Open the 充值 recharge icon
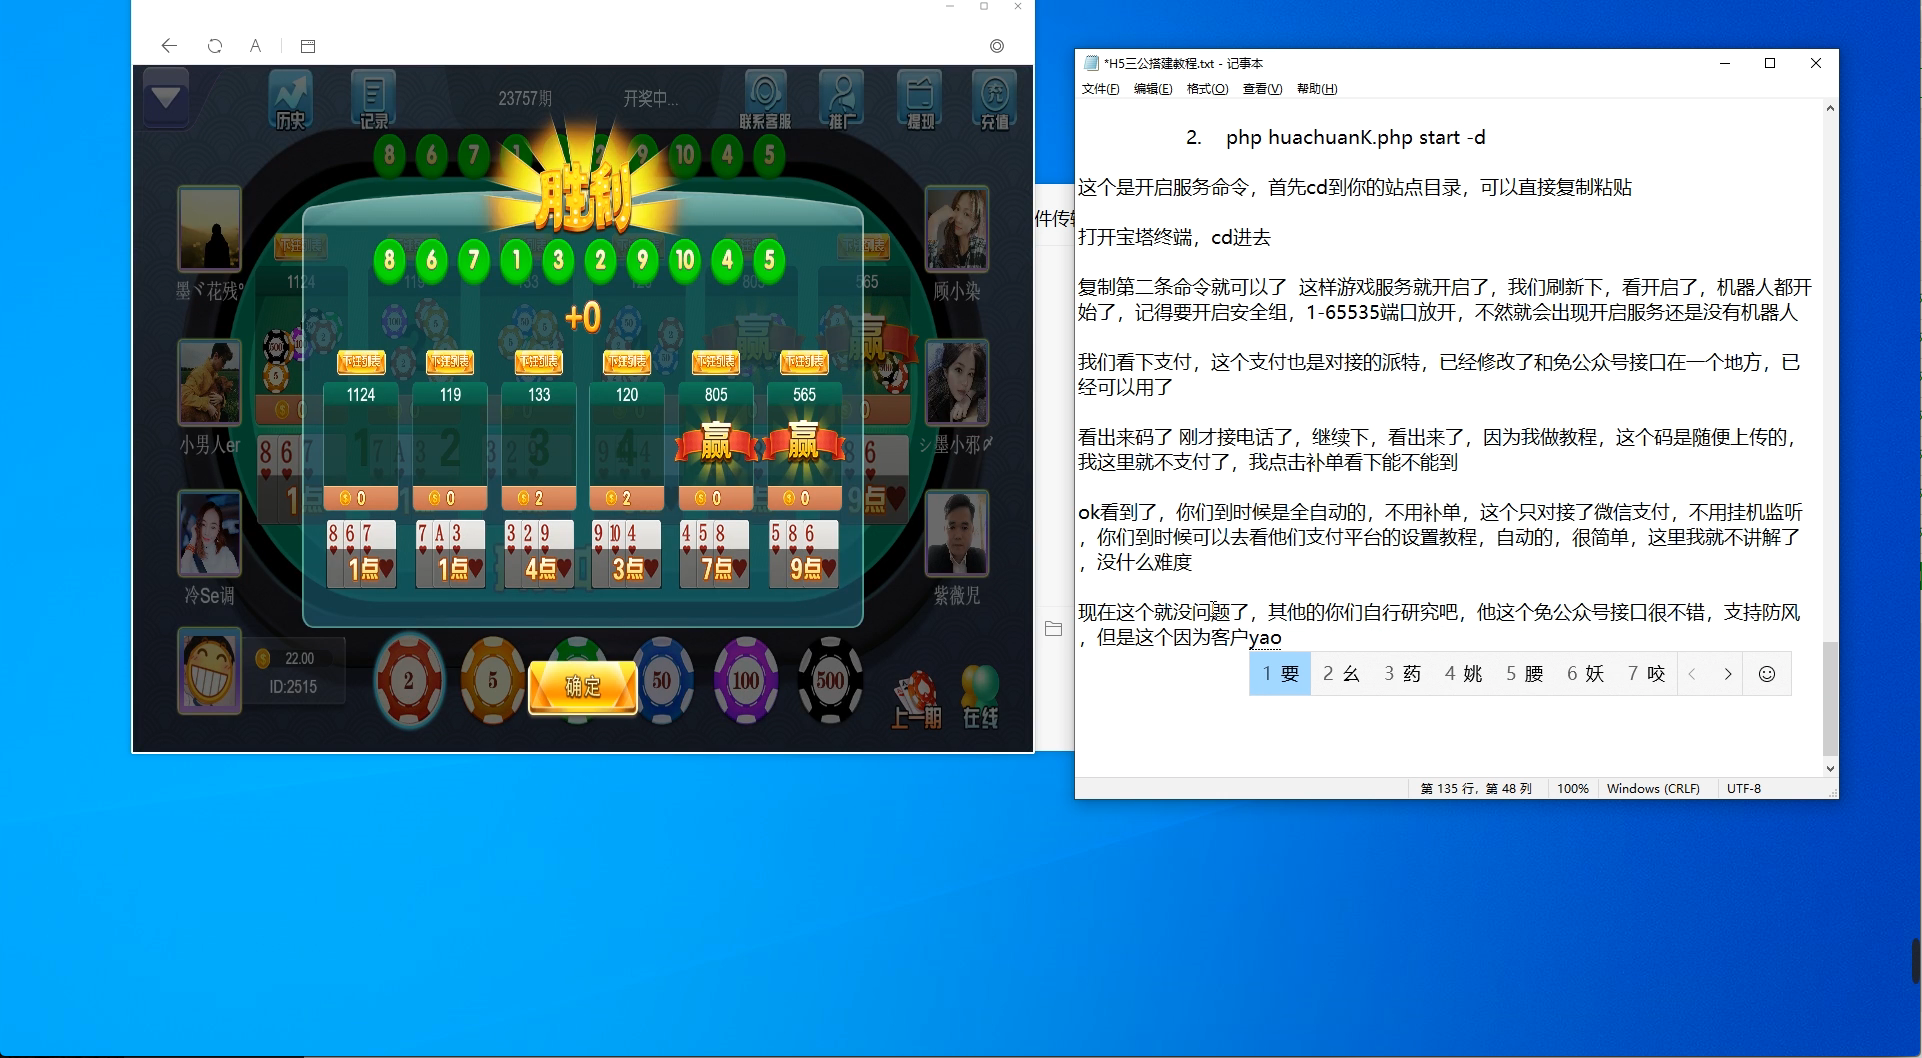The height and width of the screenshot is (1058, 1922). 995,100
